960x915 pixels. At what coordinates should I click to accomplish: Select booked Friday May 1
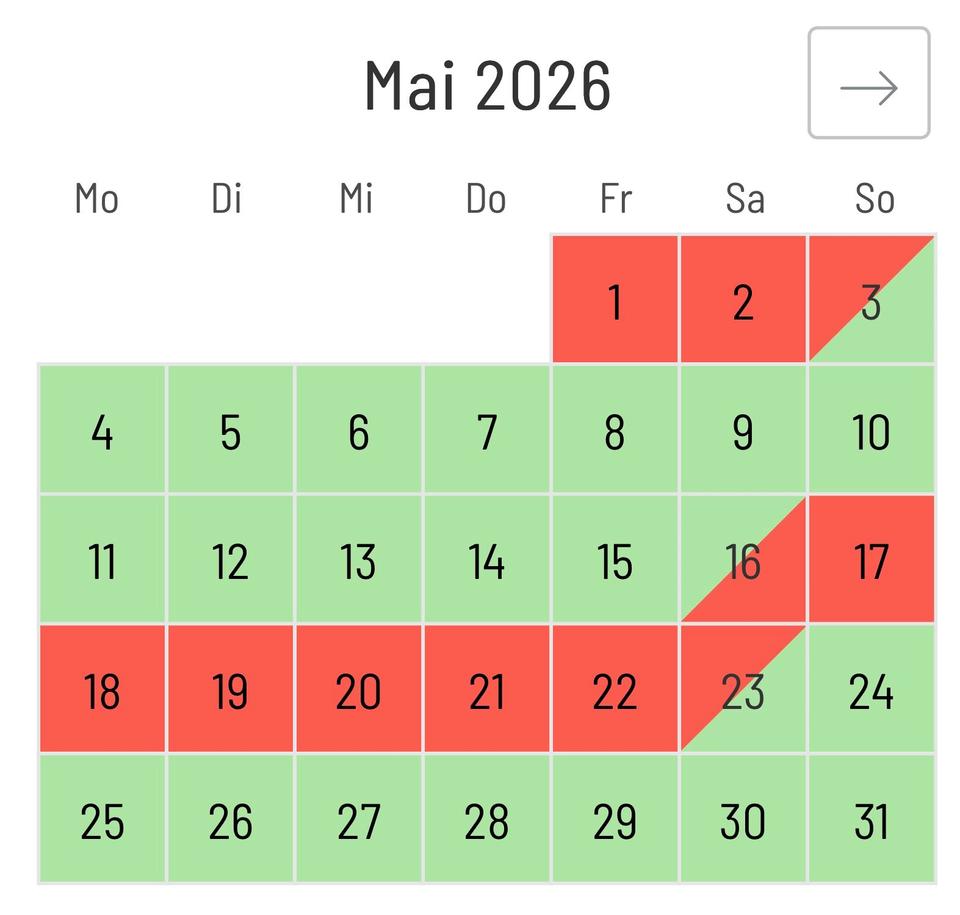point(615,299)
